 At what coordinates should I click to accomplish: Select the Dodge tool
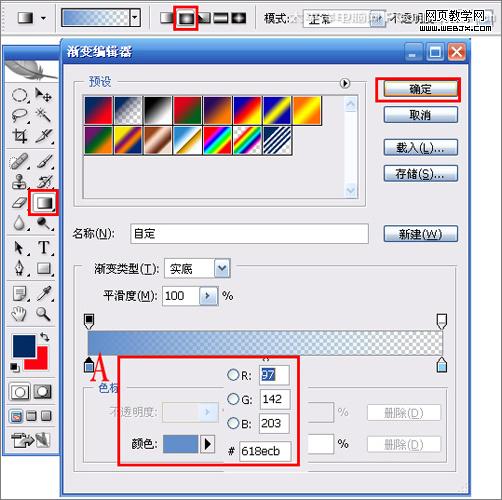(44, 223)
